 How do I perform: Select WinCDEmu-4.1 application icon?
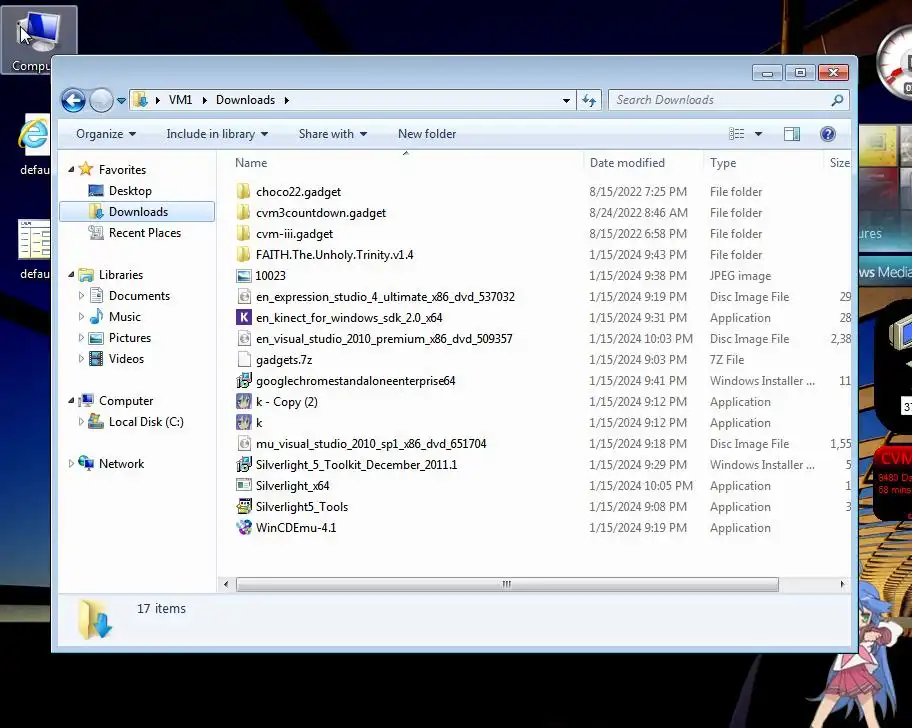[x=244, y=527]
